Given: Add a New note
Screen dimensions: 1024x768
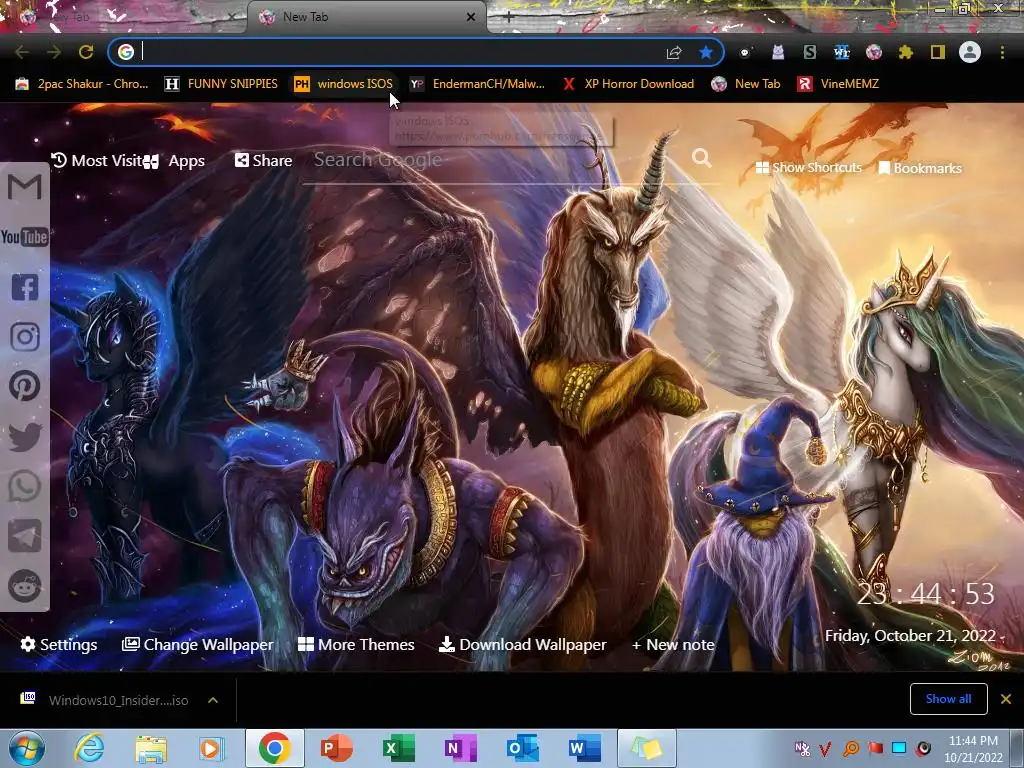Looking at the screenshot, I should pyautogui.click(x=673, y=645).
